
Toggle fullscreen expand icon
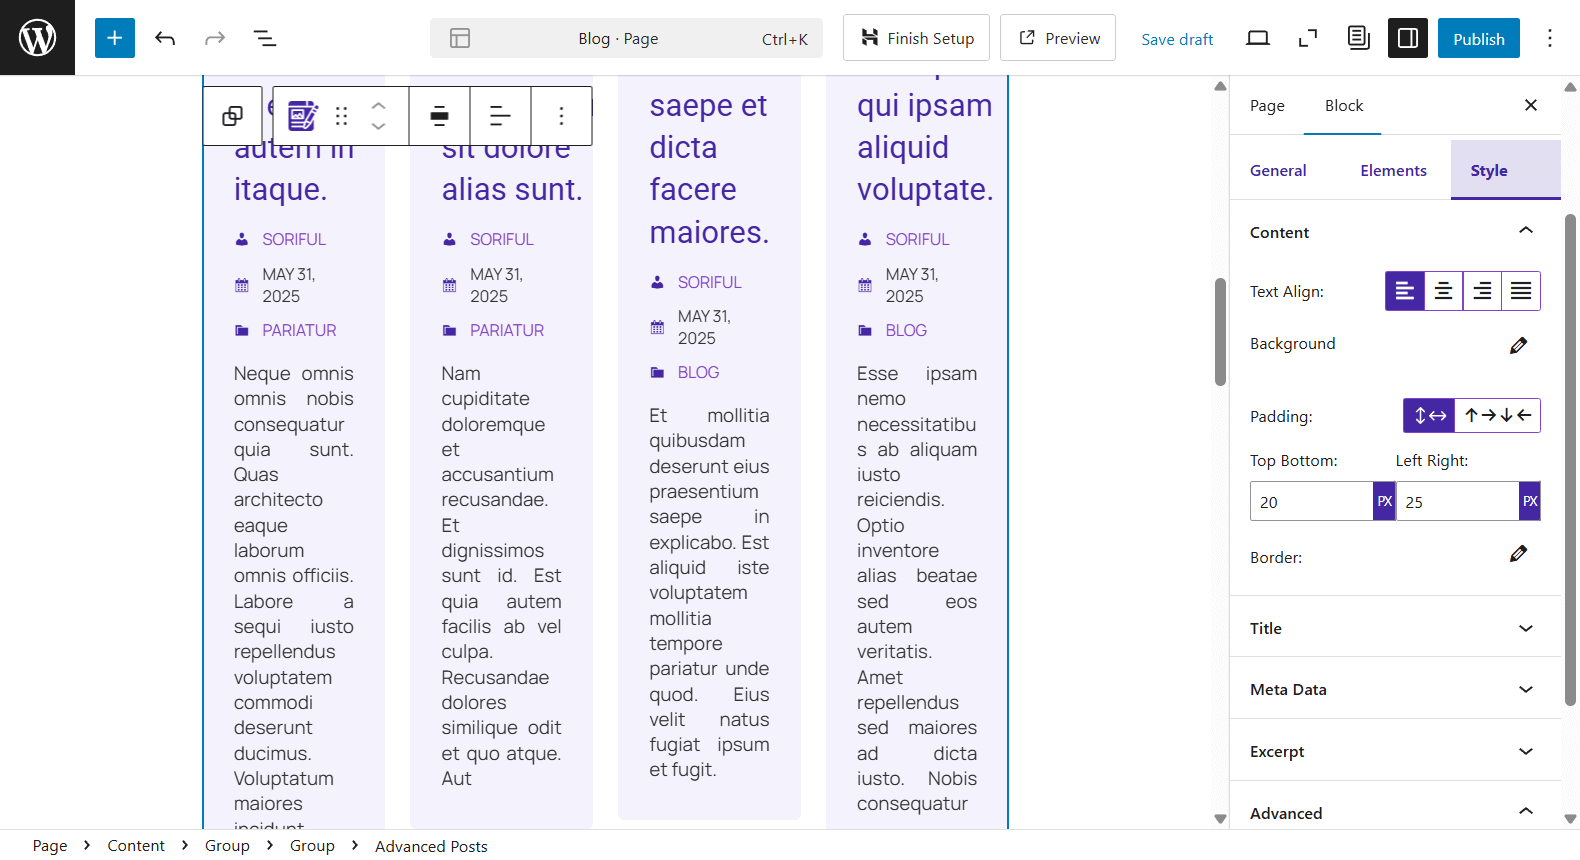coord(1308,38)
